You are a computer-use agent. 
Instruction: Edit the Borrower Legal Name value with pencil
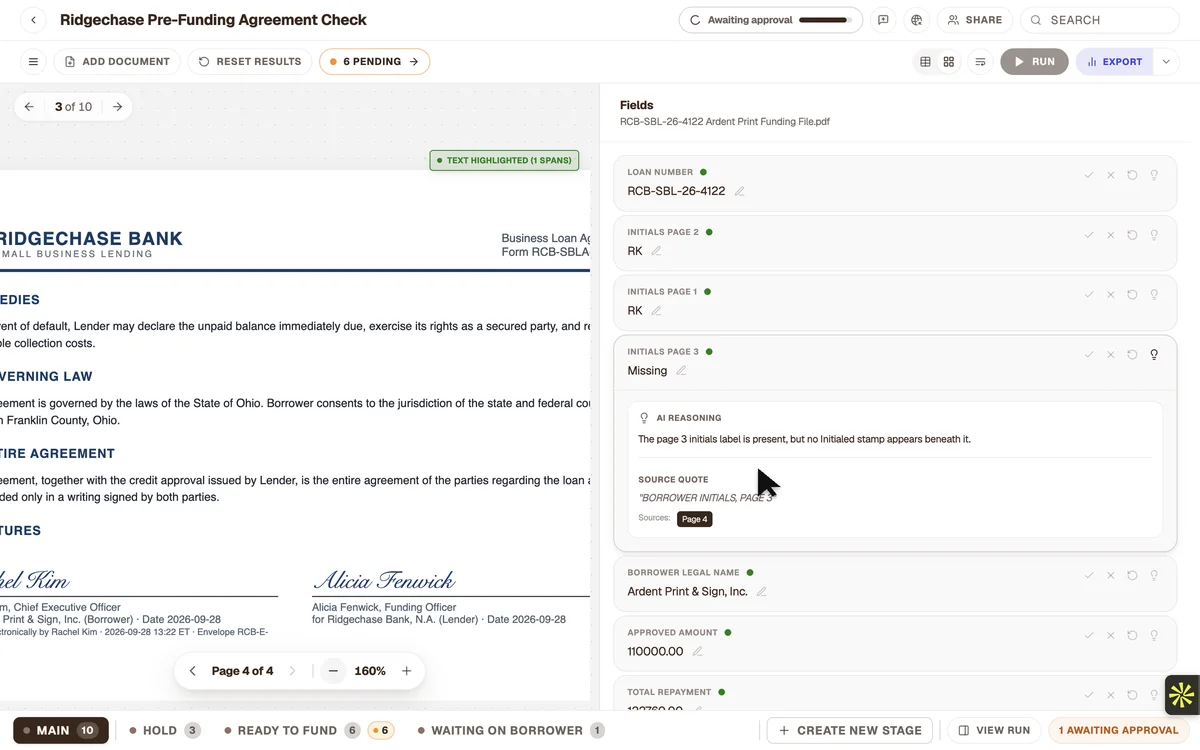click(x=761, y=592)
